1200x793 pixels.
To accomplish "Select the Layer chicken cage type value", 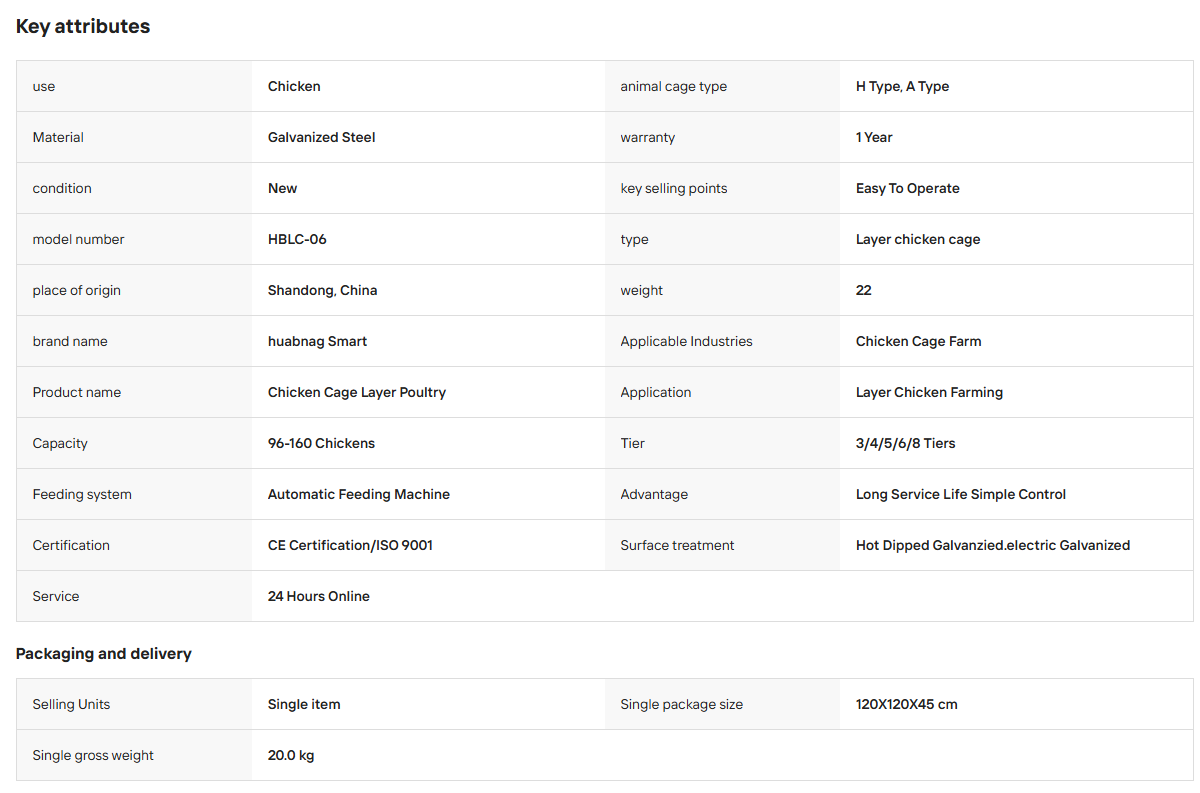I will pyautogui.click(x=918, y=239).
